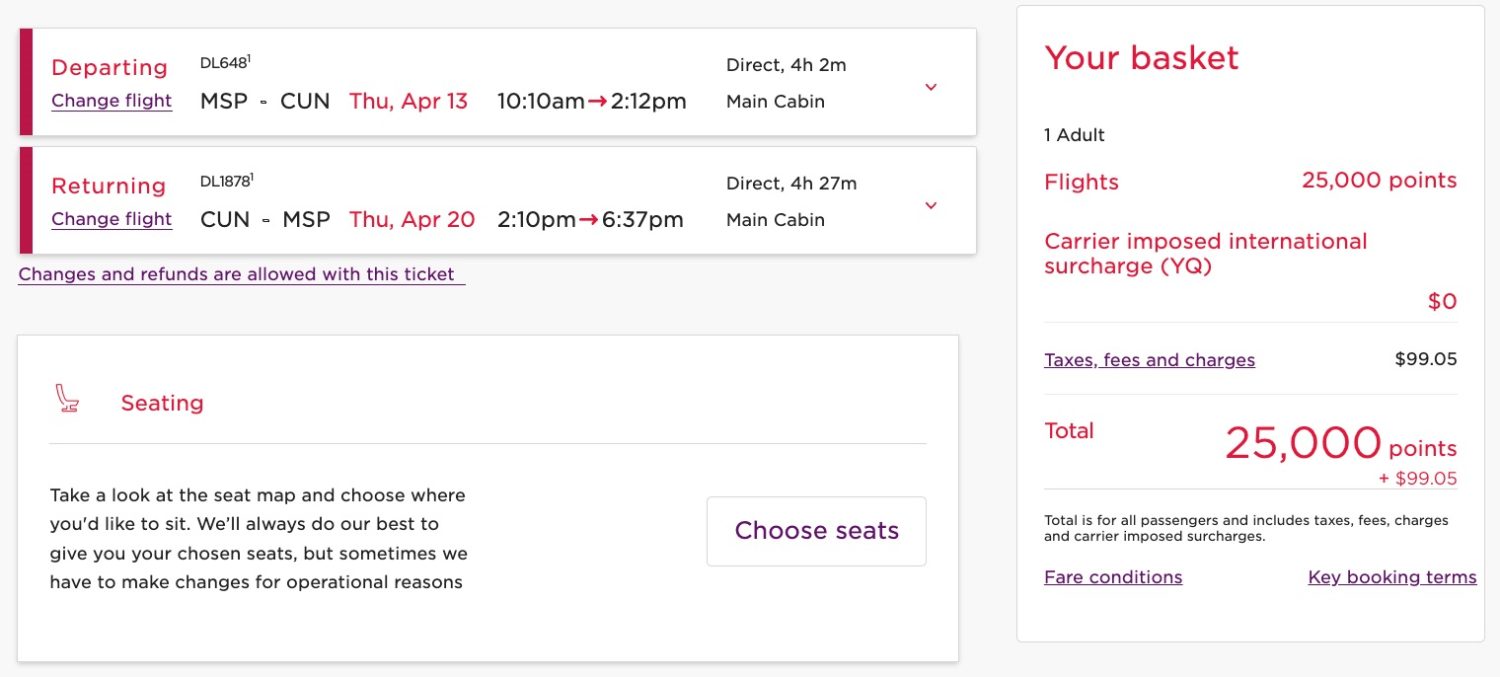The width and height of the screenshot is (1500, 677).
Task: Click the red arrow between 2:10pm and 6:37pm
Action: (x=589, y=220)
